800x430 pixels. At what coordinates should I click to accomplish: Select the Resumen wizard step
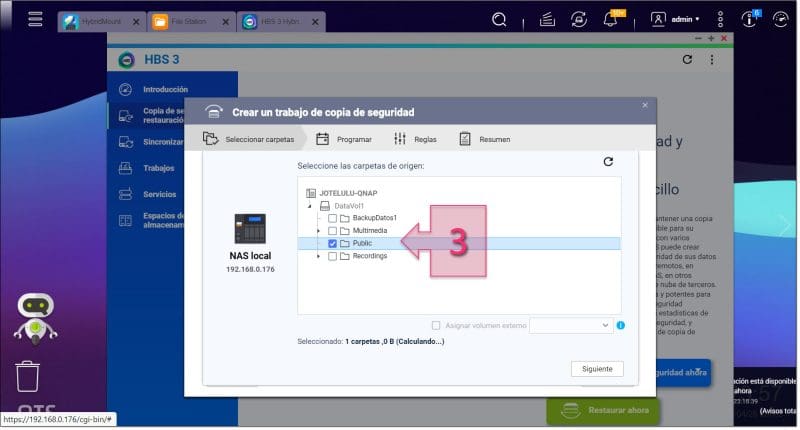pos(485,139)
